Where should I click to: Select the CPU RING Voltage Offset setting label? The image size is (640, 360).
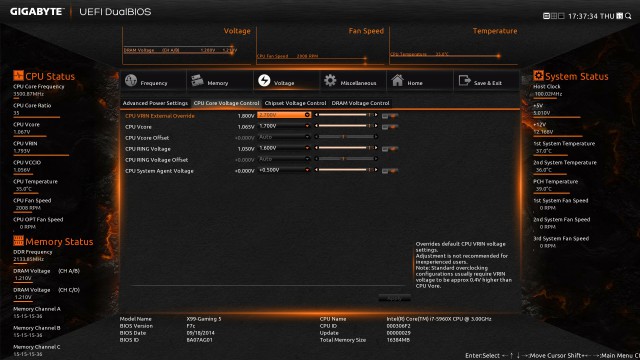(156, 160)
